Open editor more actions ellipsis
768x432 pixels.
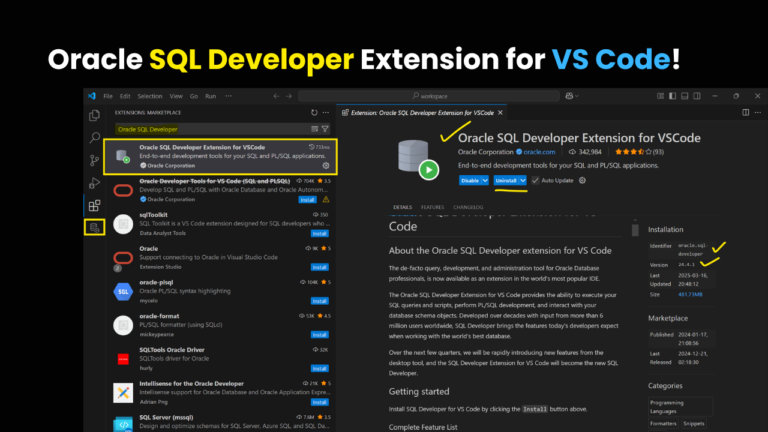[758, 113]
